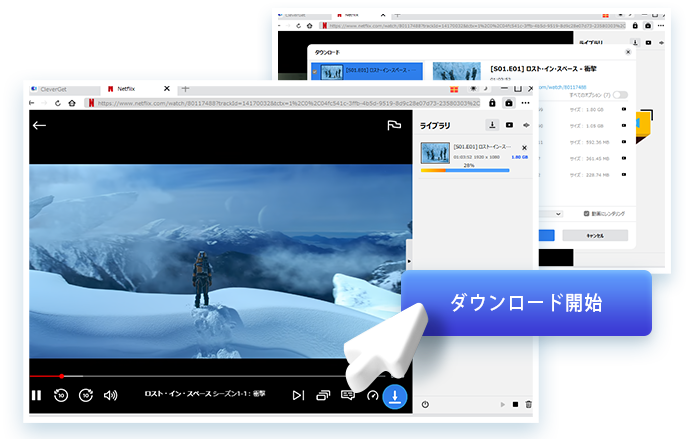Reload the page in back window

298,26
